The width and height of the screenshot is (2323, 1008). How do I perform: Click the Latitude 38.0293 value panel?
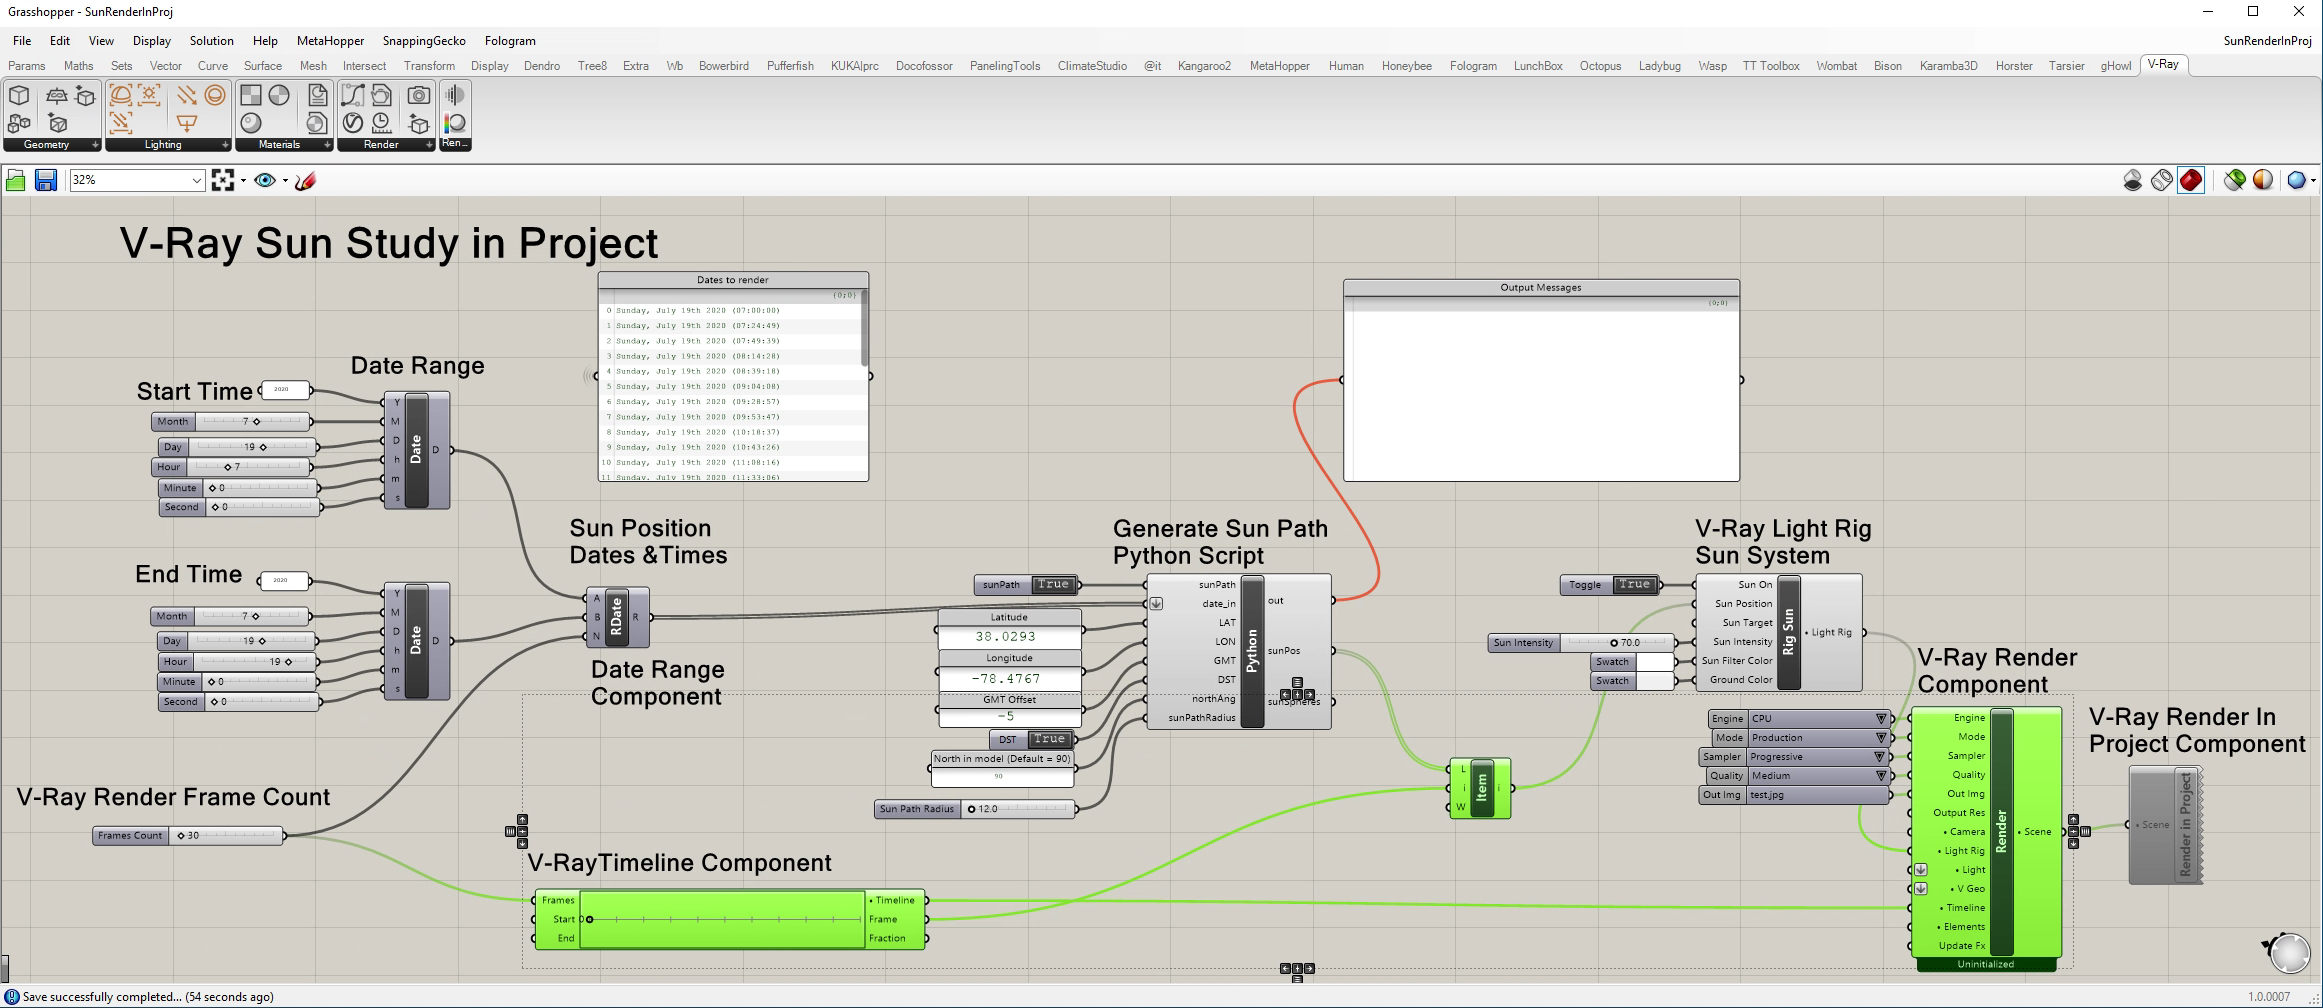[1009, 637]
